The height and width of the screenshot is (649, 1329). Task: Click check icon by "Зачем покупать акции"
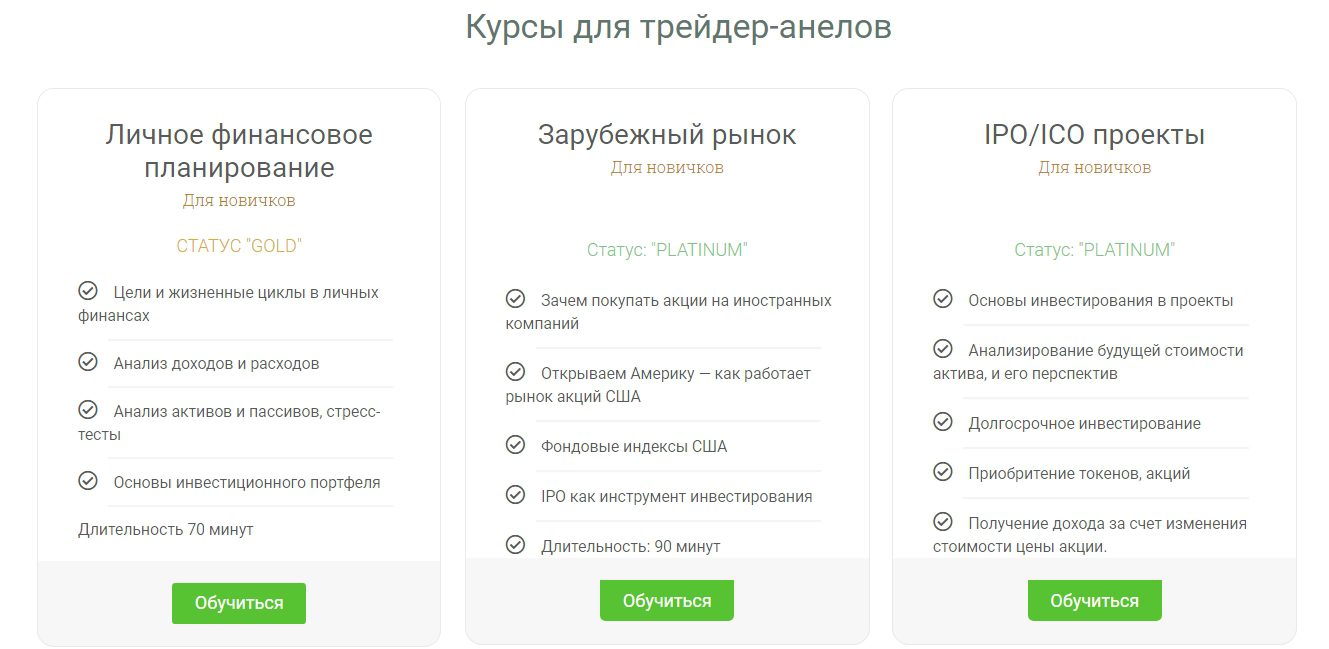(x=515, y=299)
